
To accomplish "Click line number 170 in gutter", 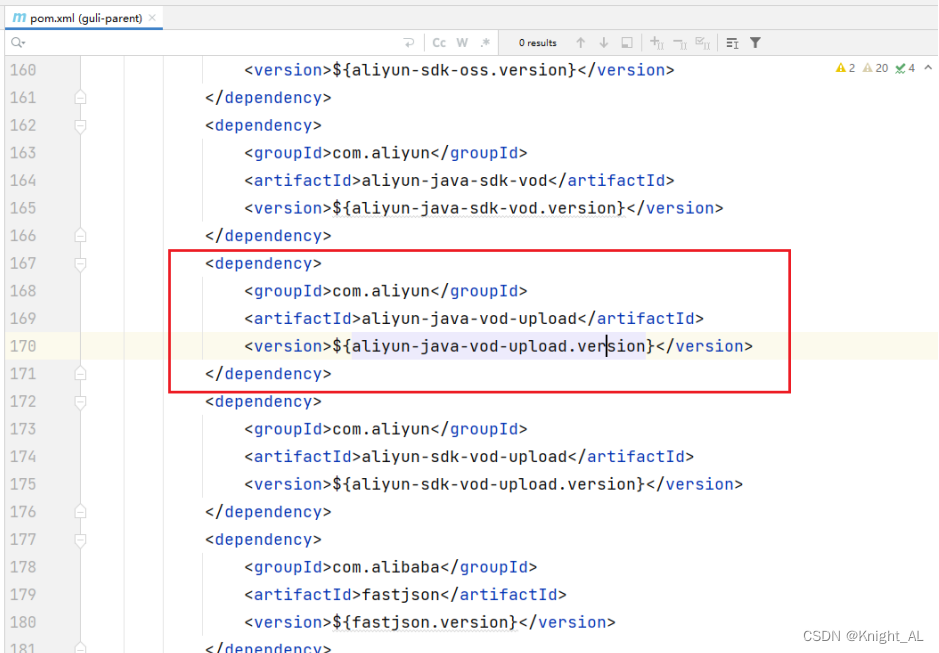I will (x=23, y=346).
